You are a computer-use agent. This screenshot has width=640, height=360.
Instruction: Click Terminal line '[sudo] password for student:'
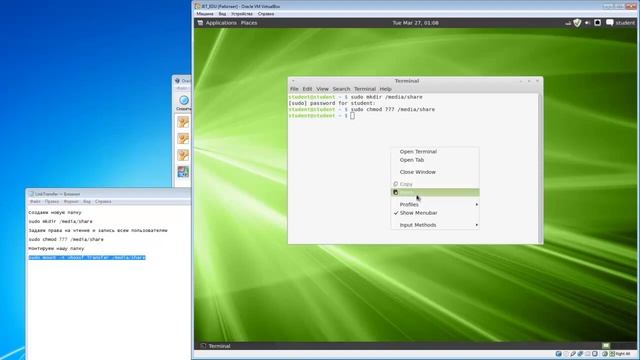[x=331, y=103]
